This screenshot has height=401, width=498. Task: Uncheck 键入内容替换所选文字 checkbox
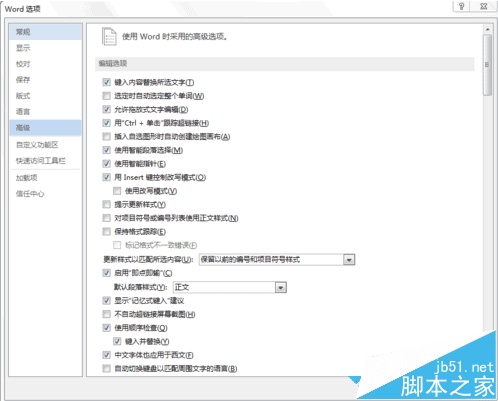106,82
